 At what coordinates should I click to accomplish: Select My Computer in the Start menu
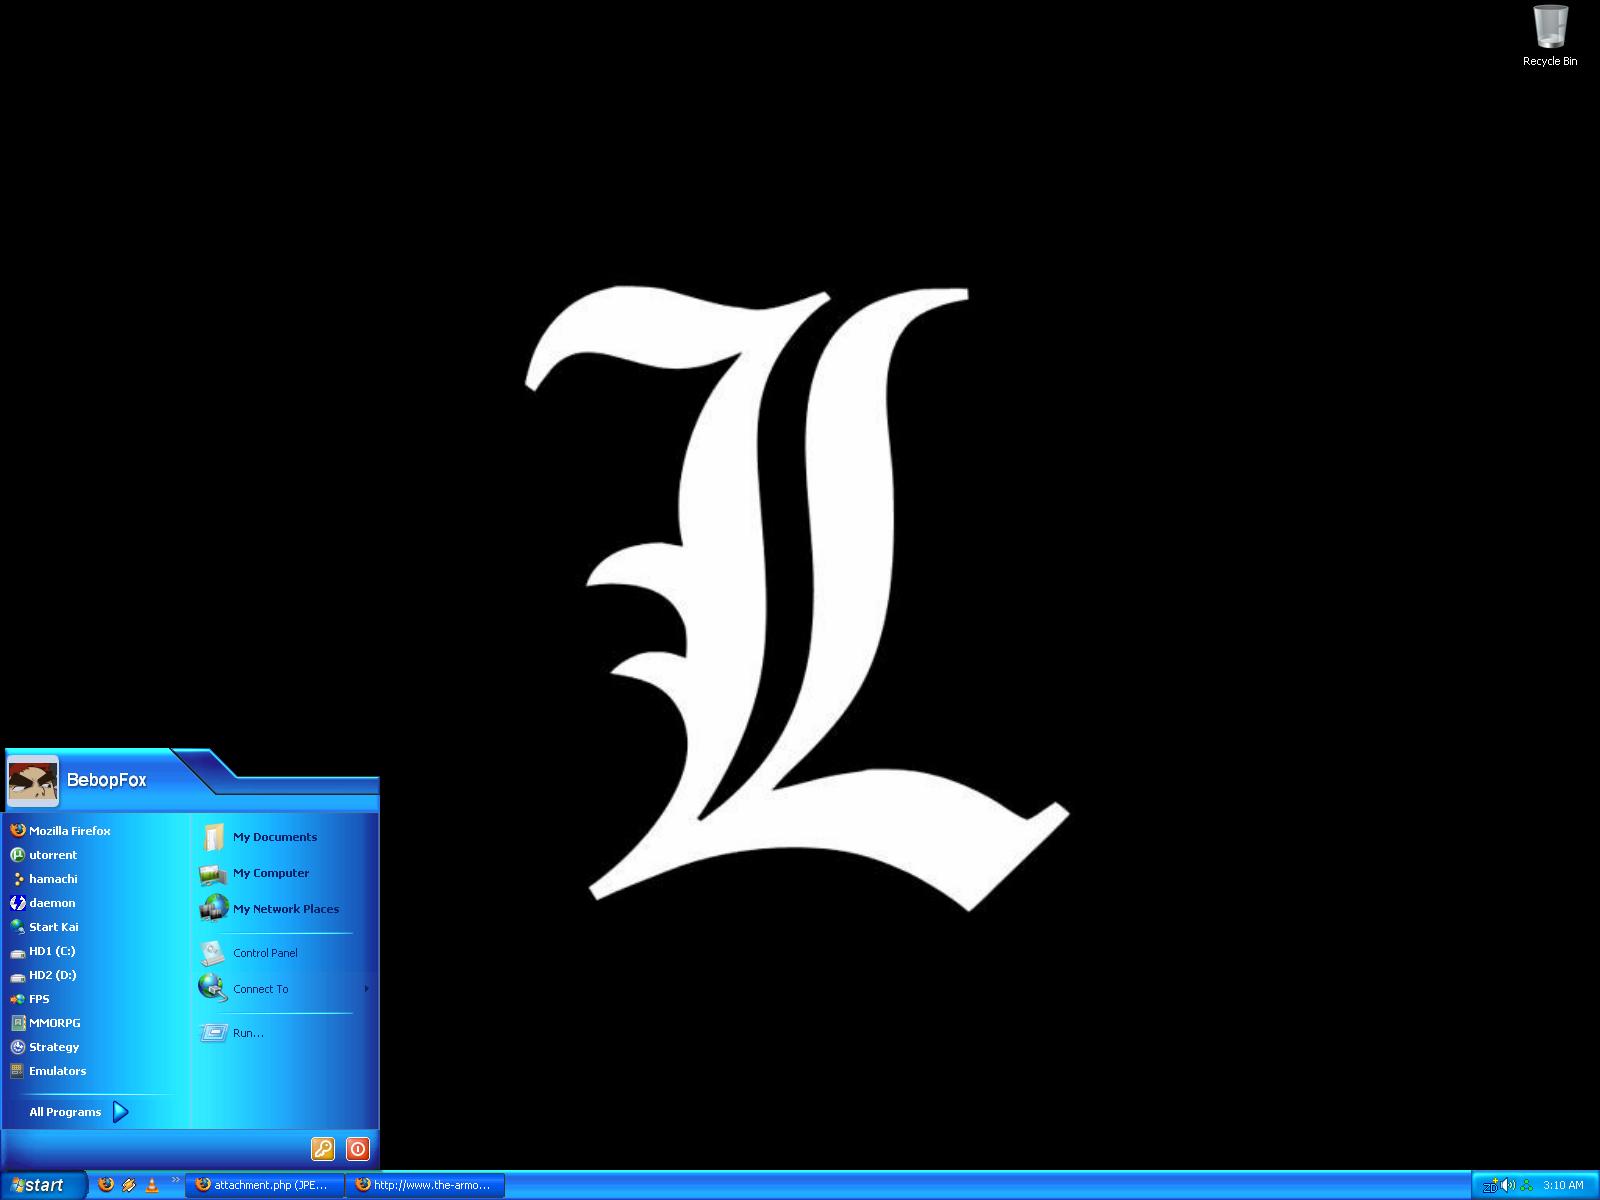270,873
